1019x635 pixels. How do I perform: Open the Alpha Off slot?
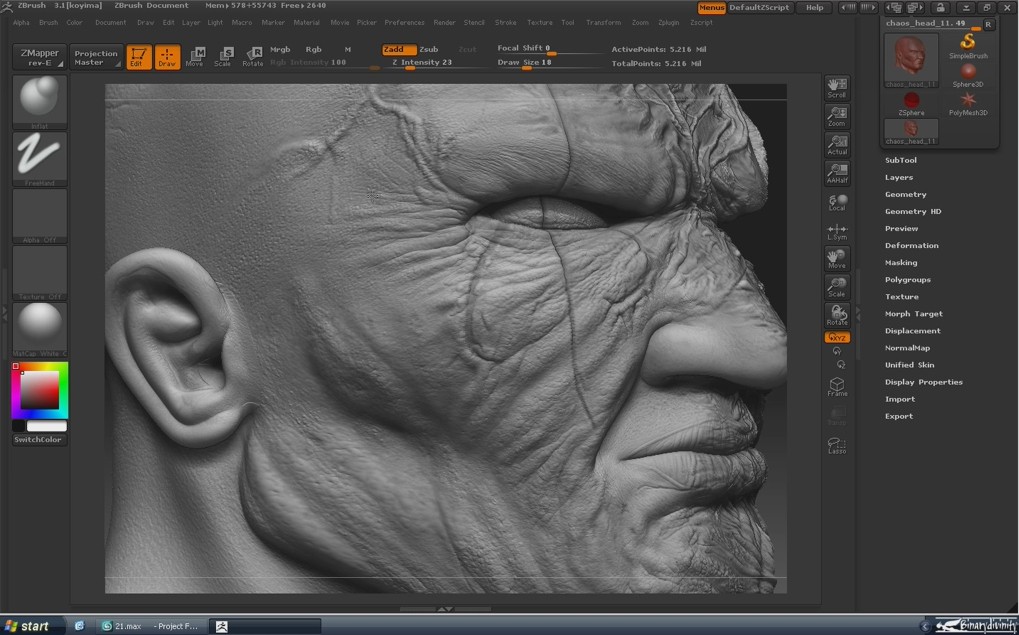coord(40,216)
